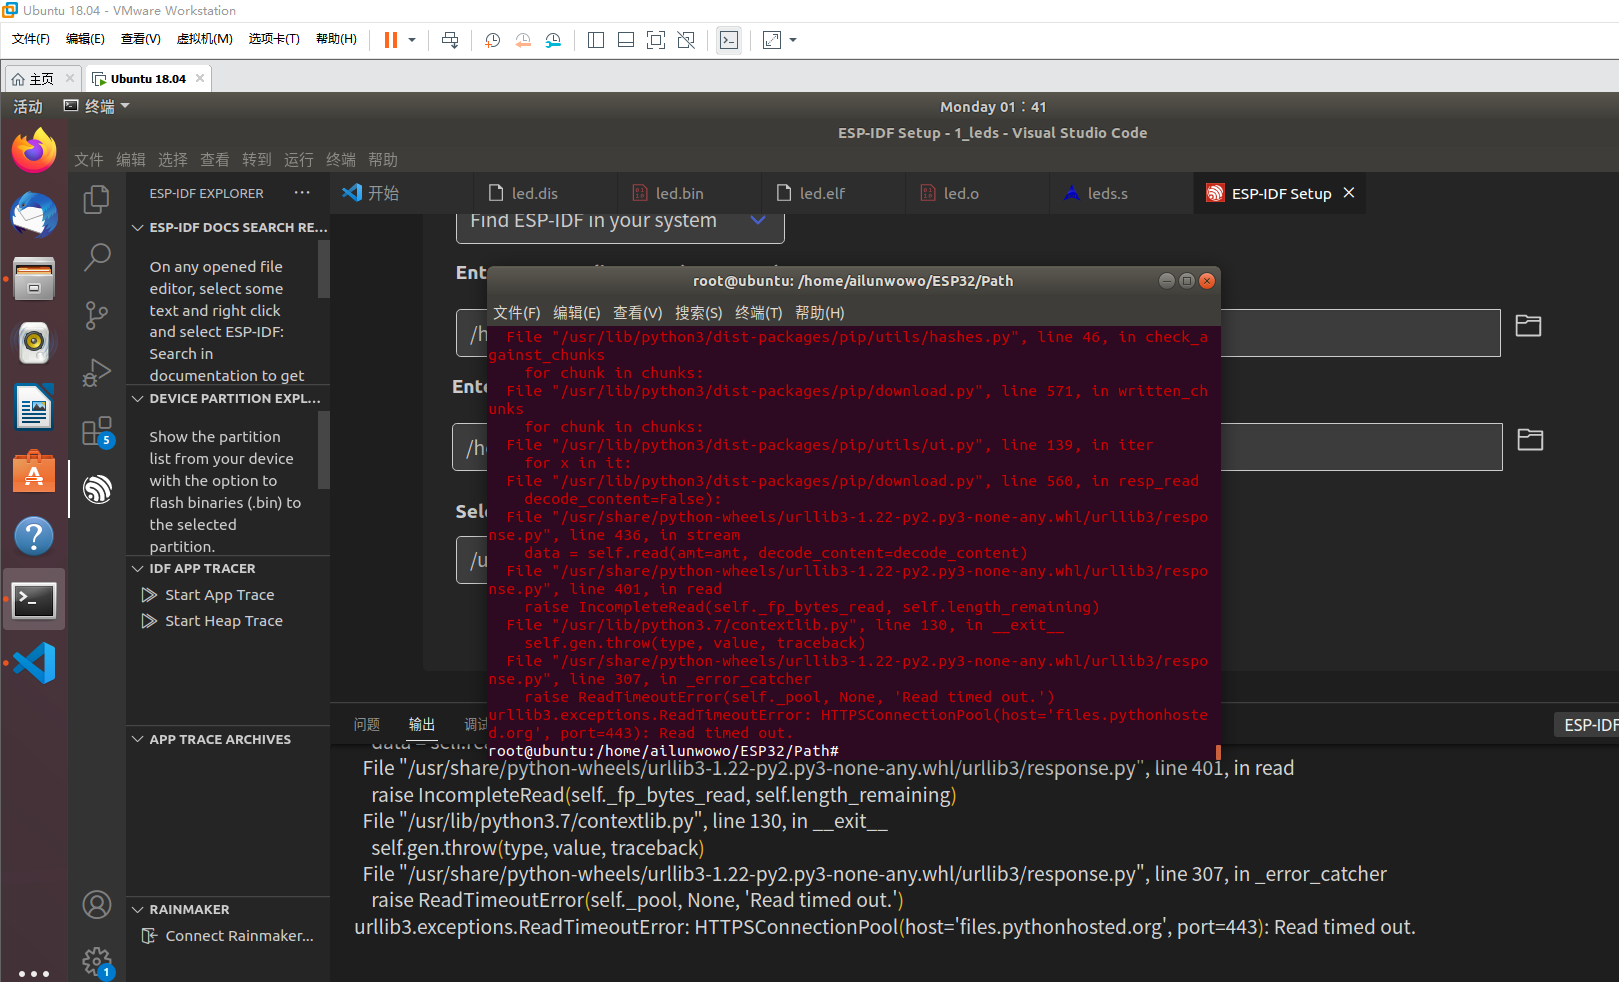Switch to VMware 主页 tab
Viewport: 1619px width, 982px height.
click(41, 78)
